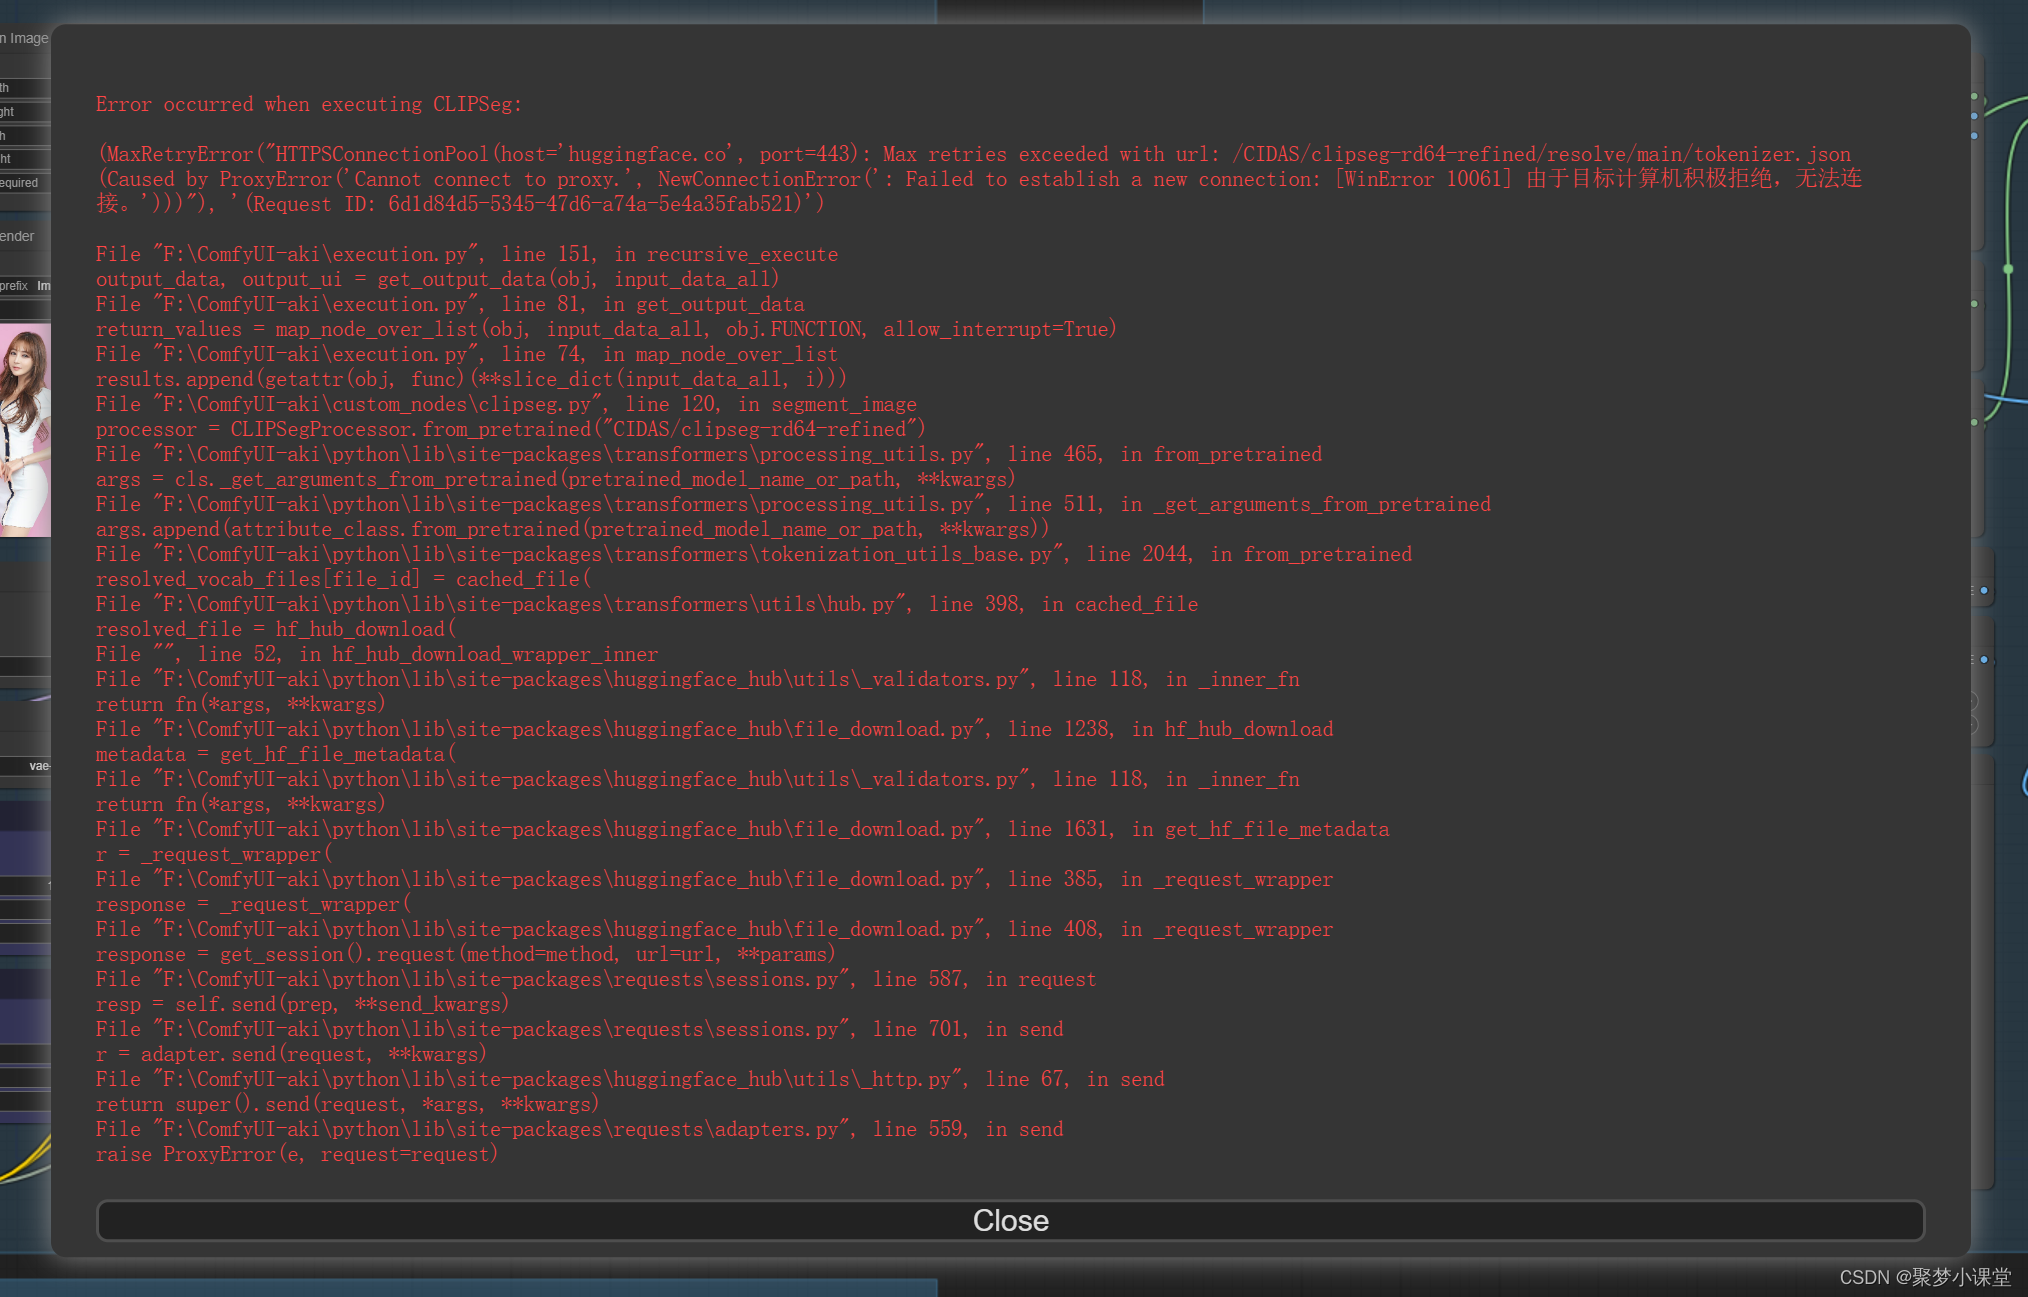Click the 'equired' widget on left node
The height and width of the screenshot is (1297, 2028).
[x=20, y=183]
